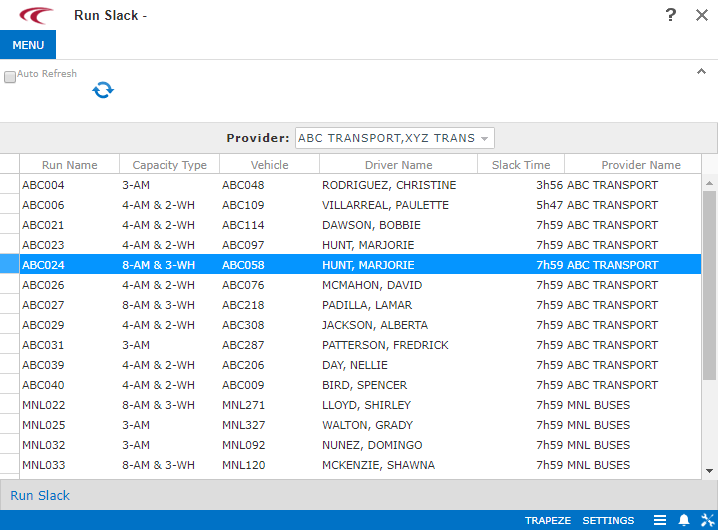The image size is (718, 530).
Task: Click driver JACKSON, ALBERTA
Action: tap(375, 325)
